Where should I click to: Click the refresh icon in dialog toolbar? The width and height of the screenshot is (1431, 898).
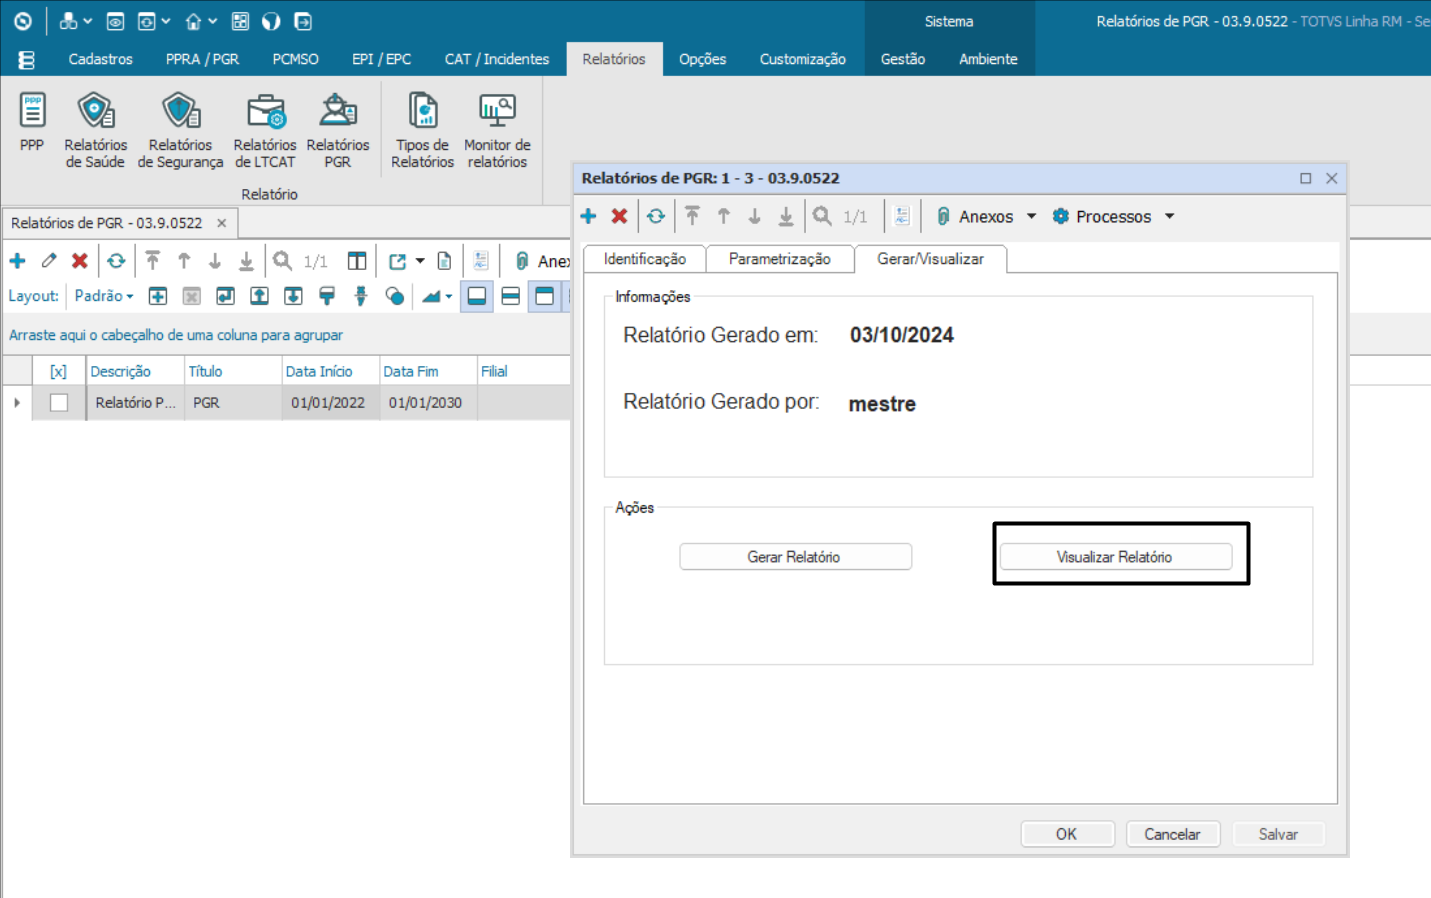tap(655, 216)
